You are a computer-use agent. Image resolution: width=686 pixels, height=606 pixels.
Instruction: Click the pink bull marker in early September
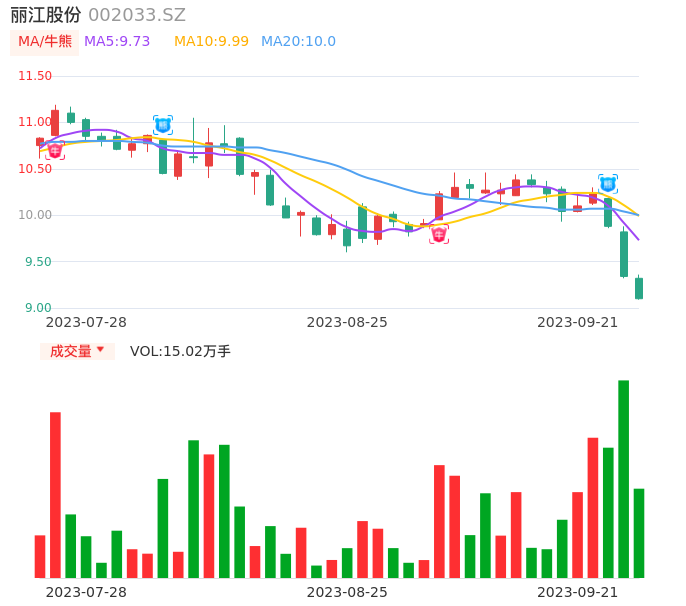pos(439,234)
